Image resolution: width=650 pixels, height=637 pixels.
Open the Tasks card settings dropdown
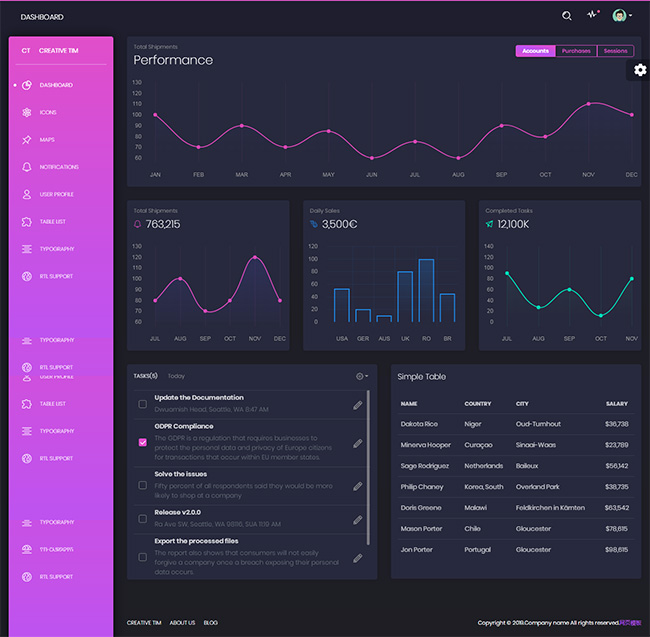(x=362, y=376)
